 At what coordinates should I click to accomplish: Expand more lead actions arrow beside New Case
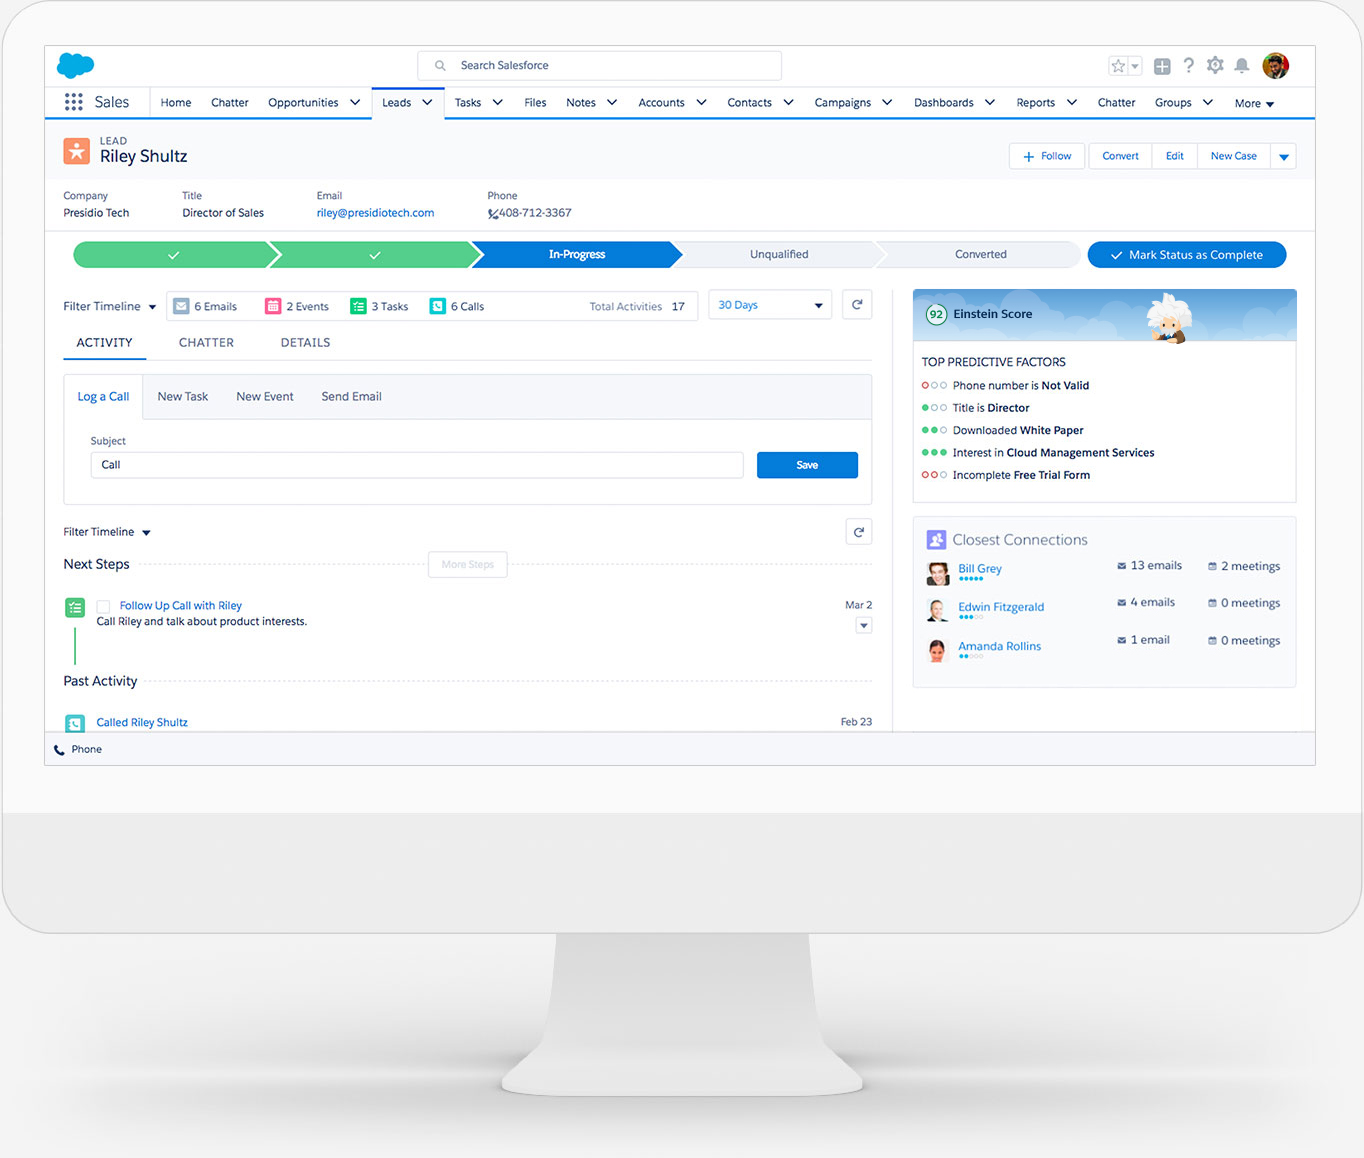1284,156
